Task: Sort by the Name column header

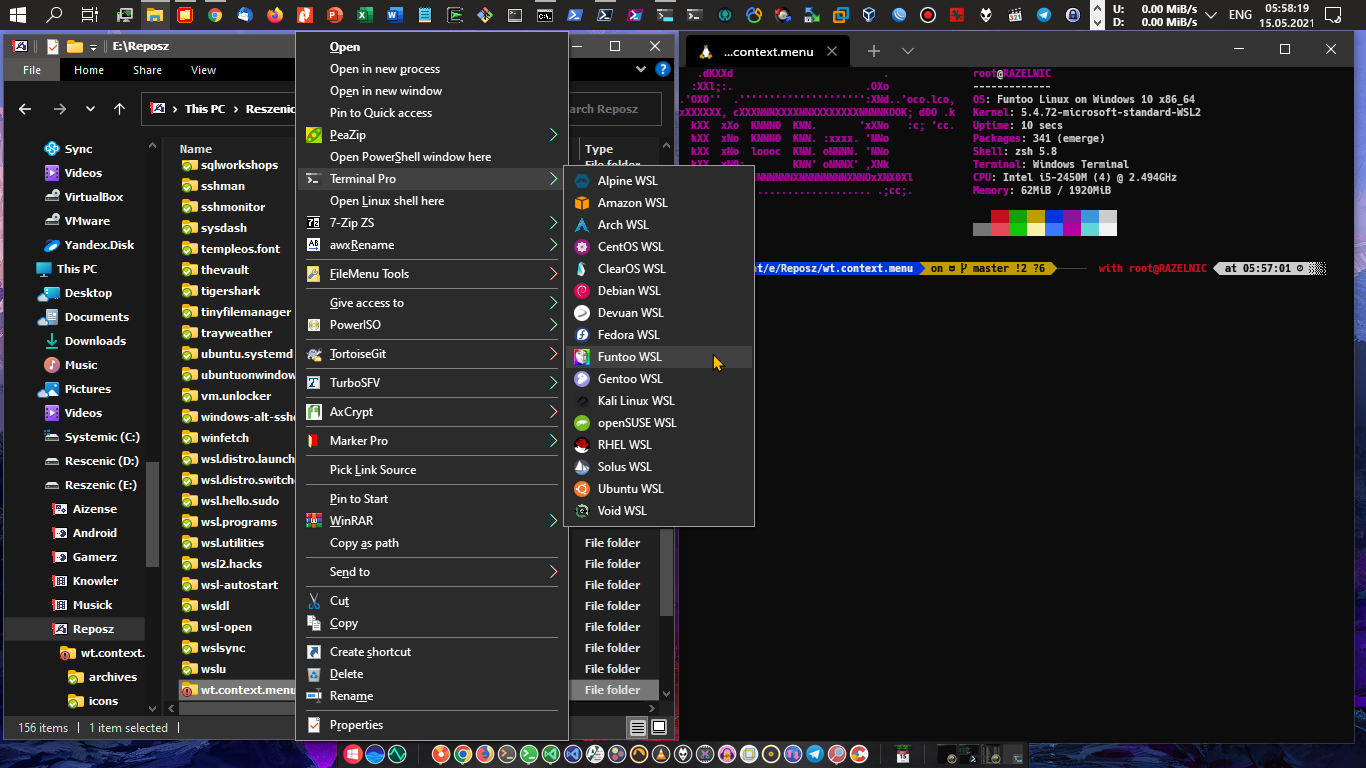Action: pyautogui.click(x=196, y=149)
